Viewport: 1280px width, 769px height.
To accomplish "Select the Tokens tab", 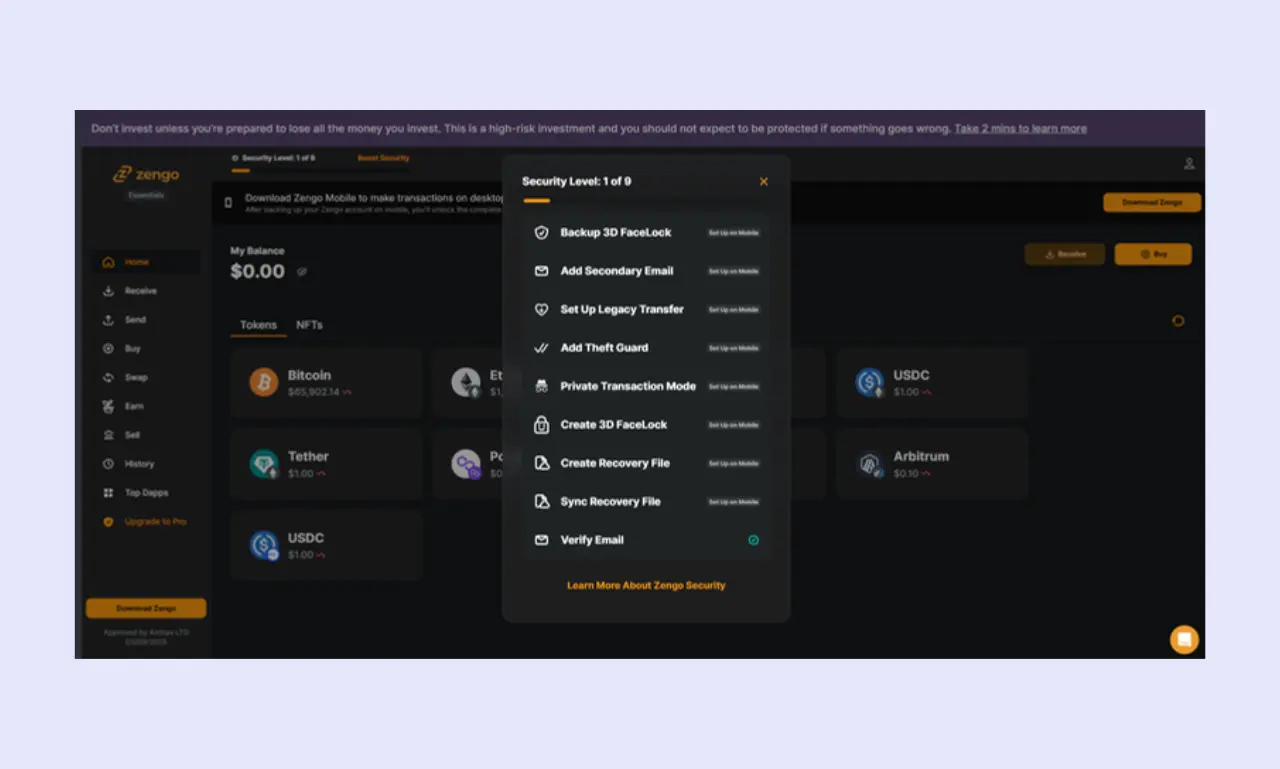I will point(258,325).
